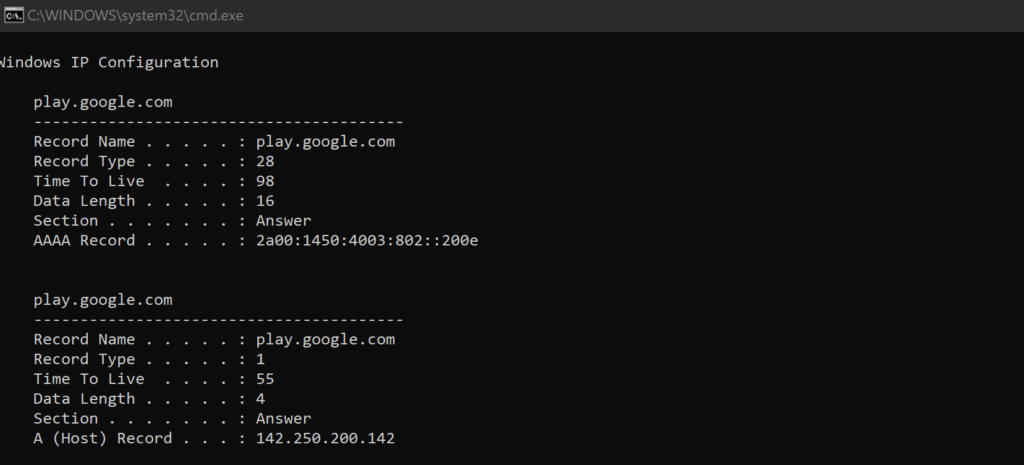Open the cmd.exe system menu icon
Image resolution: width=1024 pixels, height=465 pixels.
click(14, 15)
